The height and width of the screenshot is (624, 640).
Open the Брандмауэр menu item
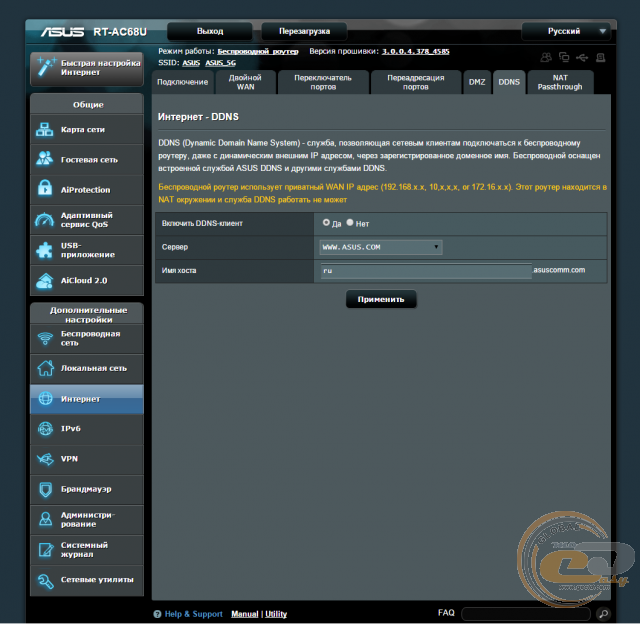coord(87,489)
